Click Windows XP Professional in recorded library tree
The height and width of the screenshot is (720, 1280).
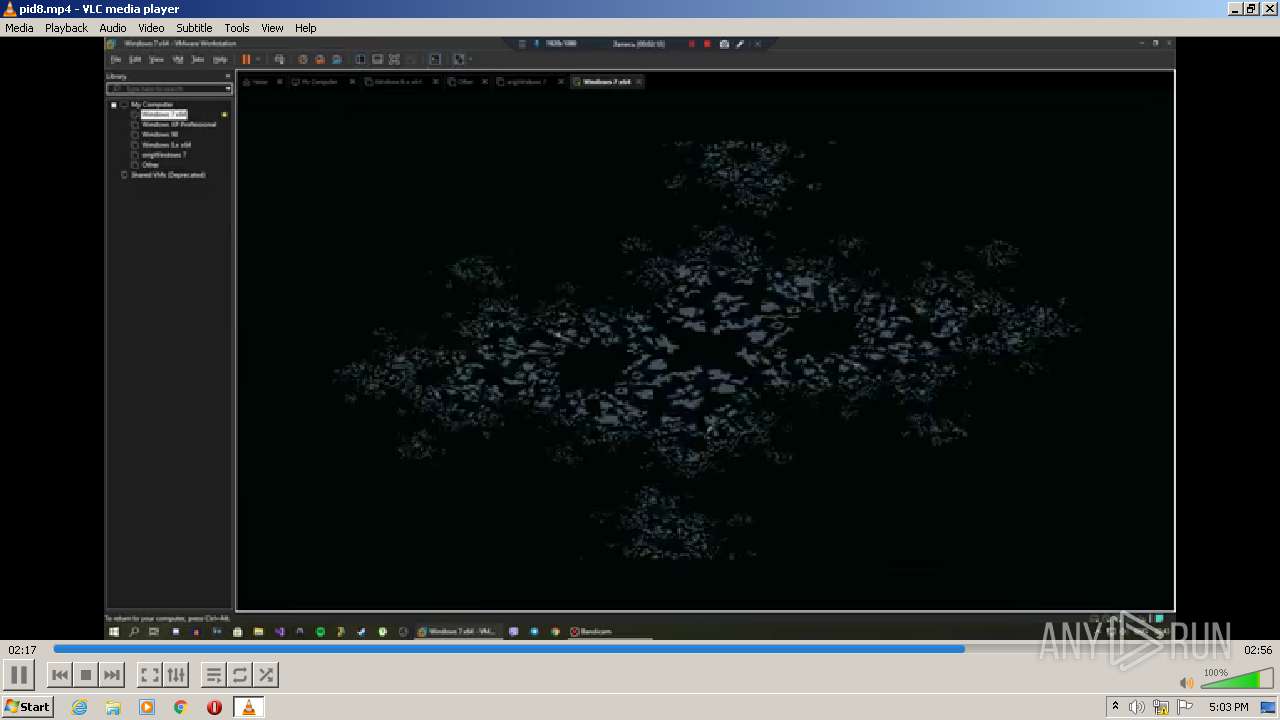tap(178, 124)
